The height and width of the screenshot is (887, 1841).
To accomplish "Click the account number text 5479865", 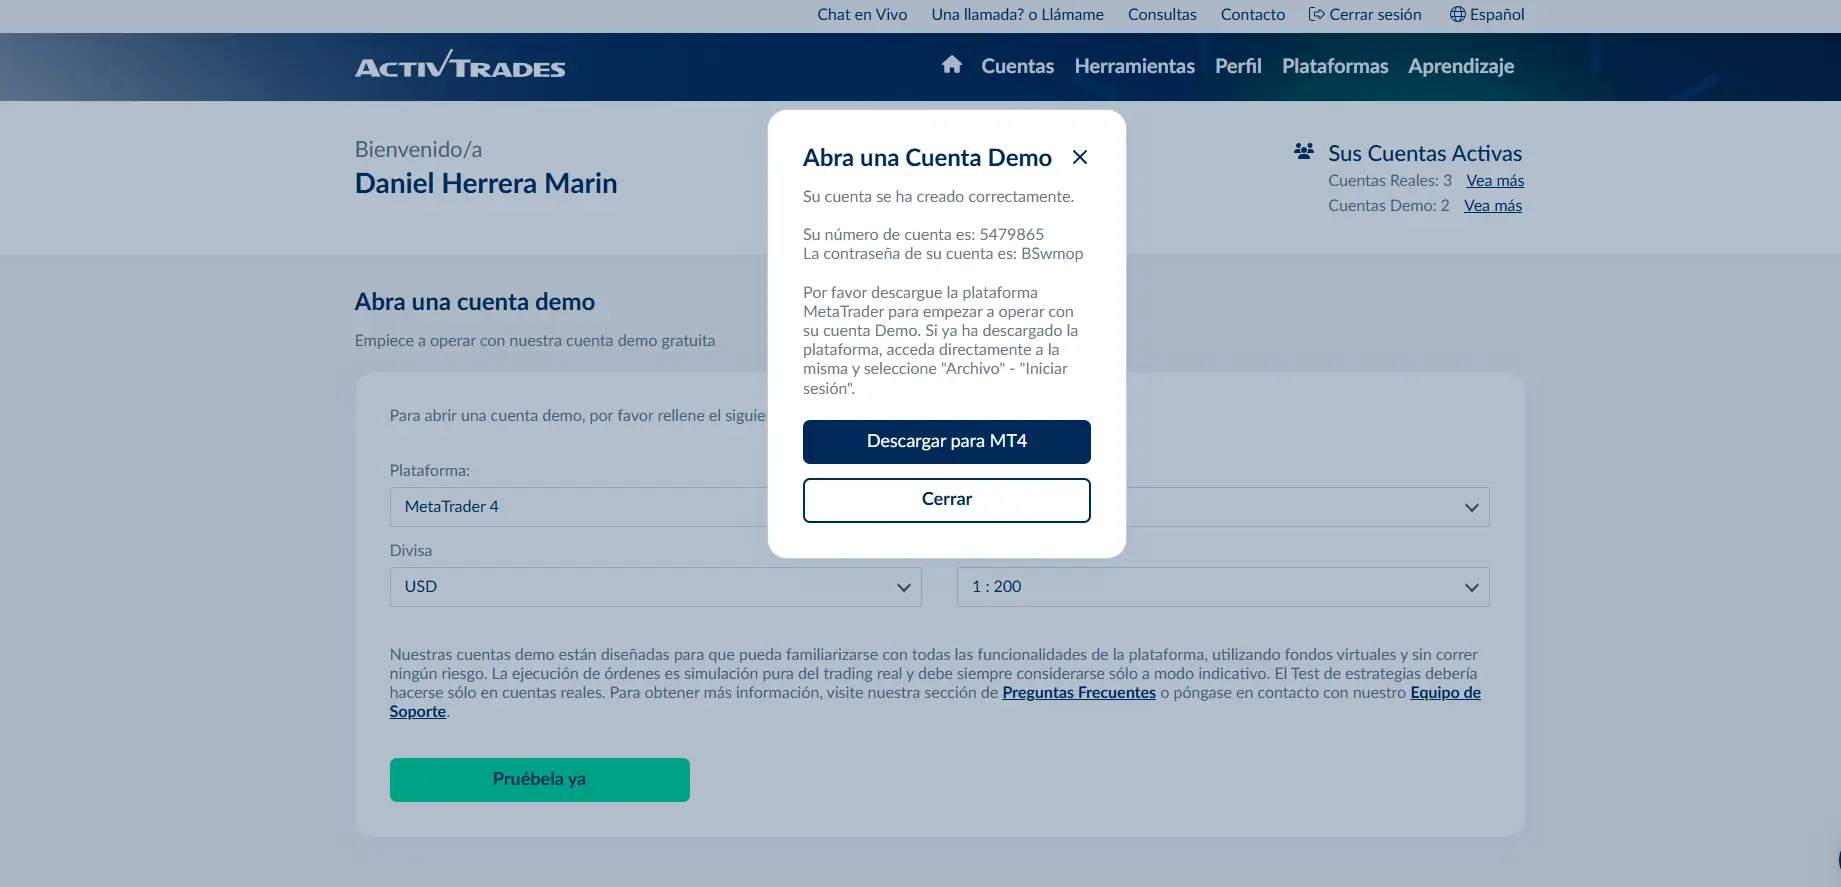I will 1011,235.
